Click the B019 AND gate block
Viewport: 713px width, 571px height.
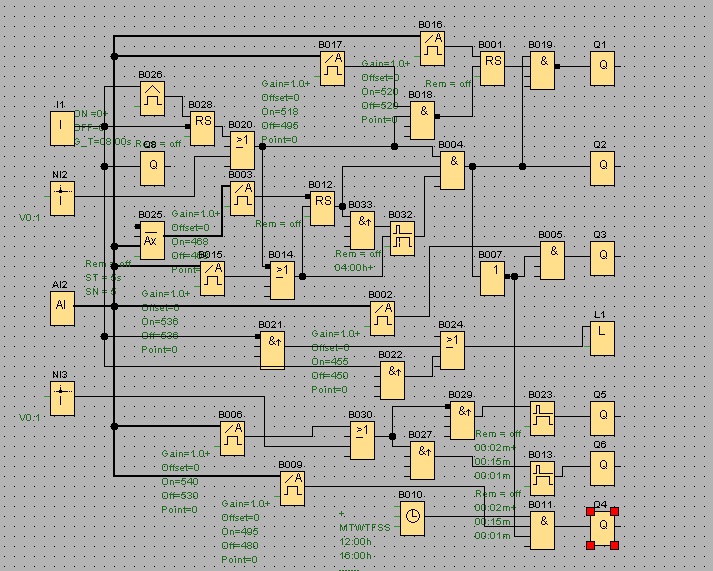(x=542, y=70)
